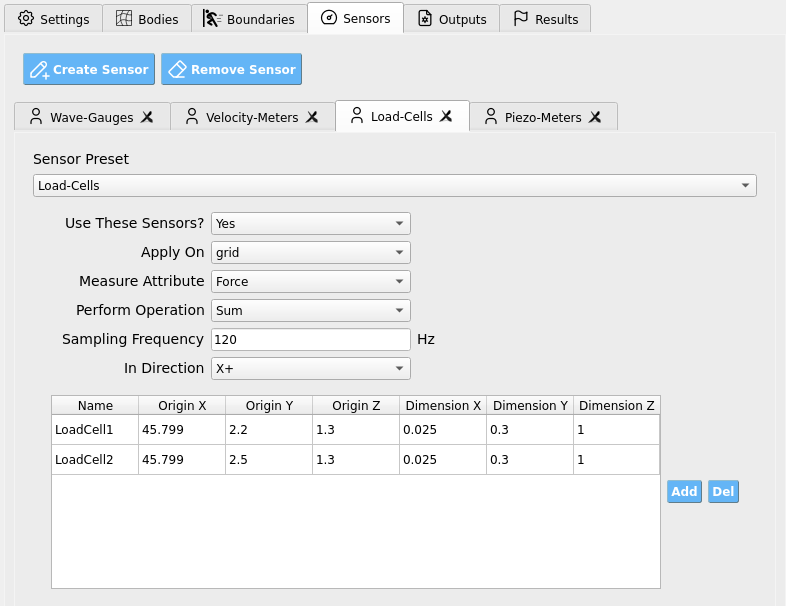This screenshot has height=606, width=786.
Task: Click LoadCell1 Origin X value 45.799
Action: 182,430
